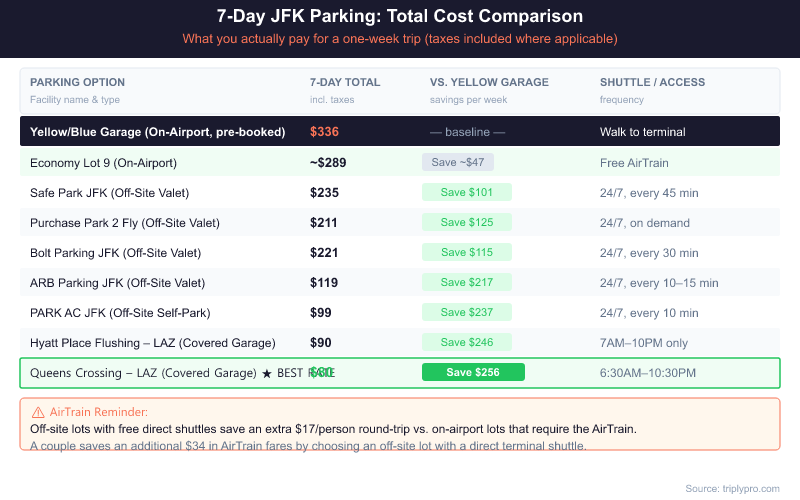Click the Shuttle / Access column header
The height and width of the screenshot is (500, 800).
pos(652,82)
